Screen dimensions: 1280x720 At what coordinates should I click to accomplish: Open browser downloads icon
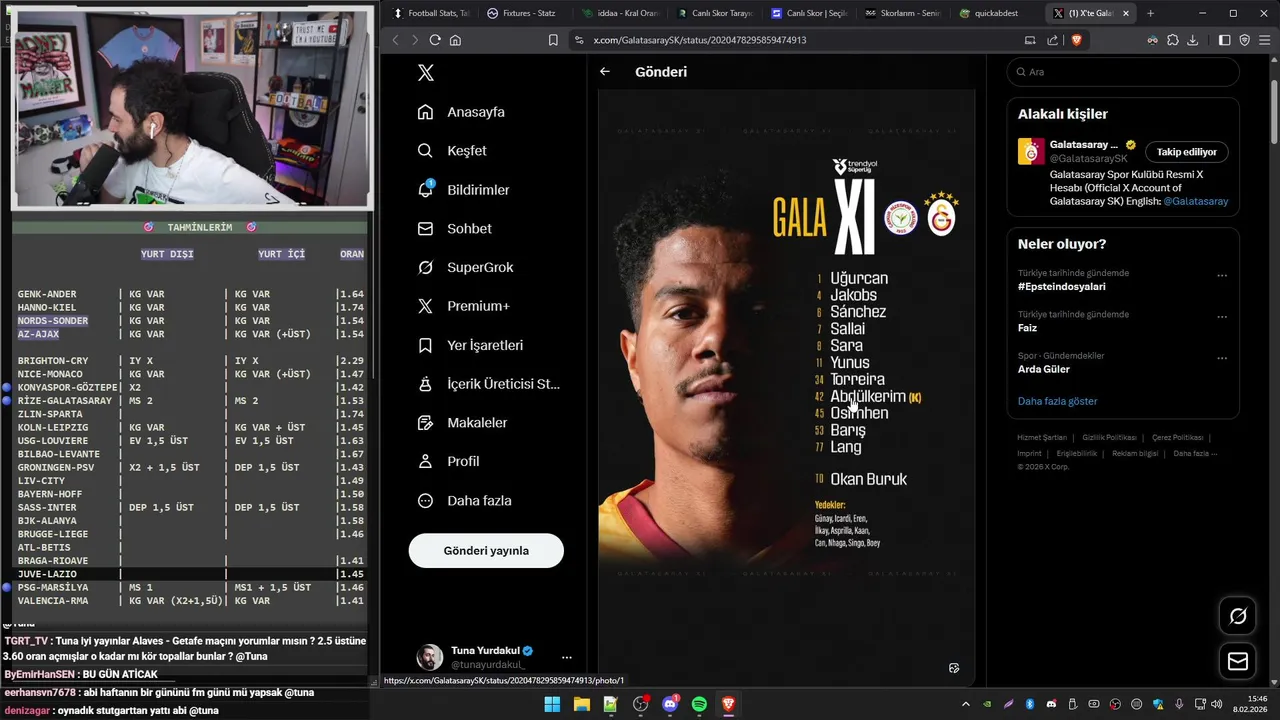pos(1192,40)
